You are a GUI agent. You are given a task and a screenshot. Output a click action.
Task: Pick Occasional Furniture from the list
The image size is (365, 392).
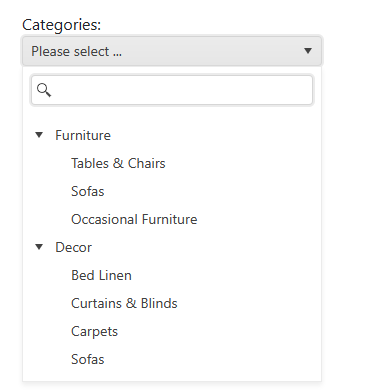point(134,219)
